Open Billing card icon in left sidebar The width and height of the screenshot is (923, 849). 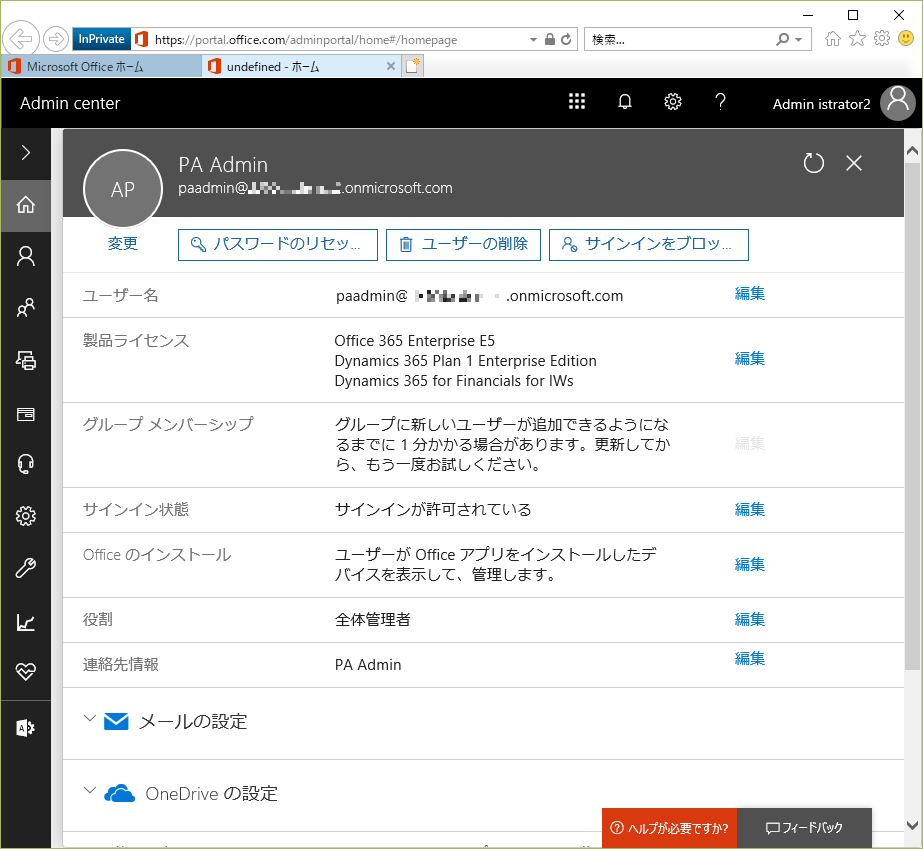25,414
